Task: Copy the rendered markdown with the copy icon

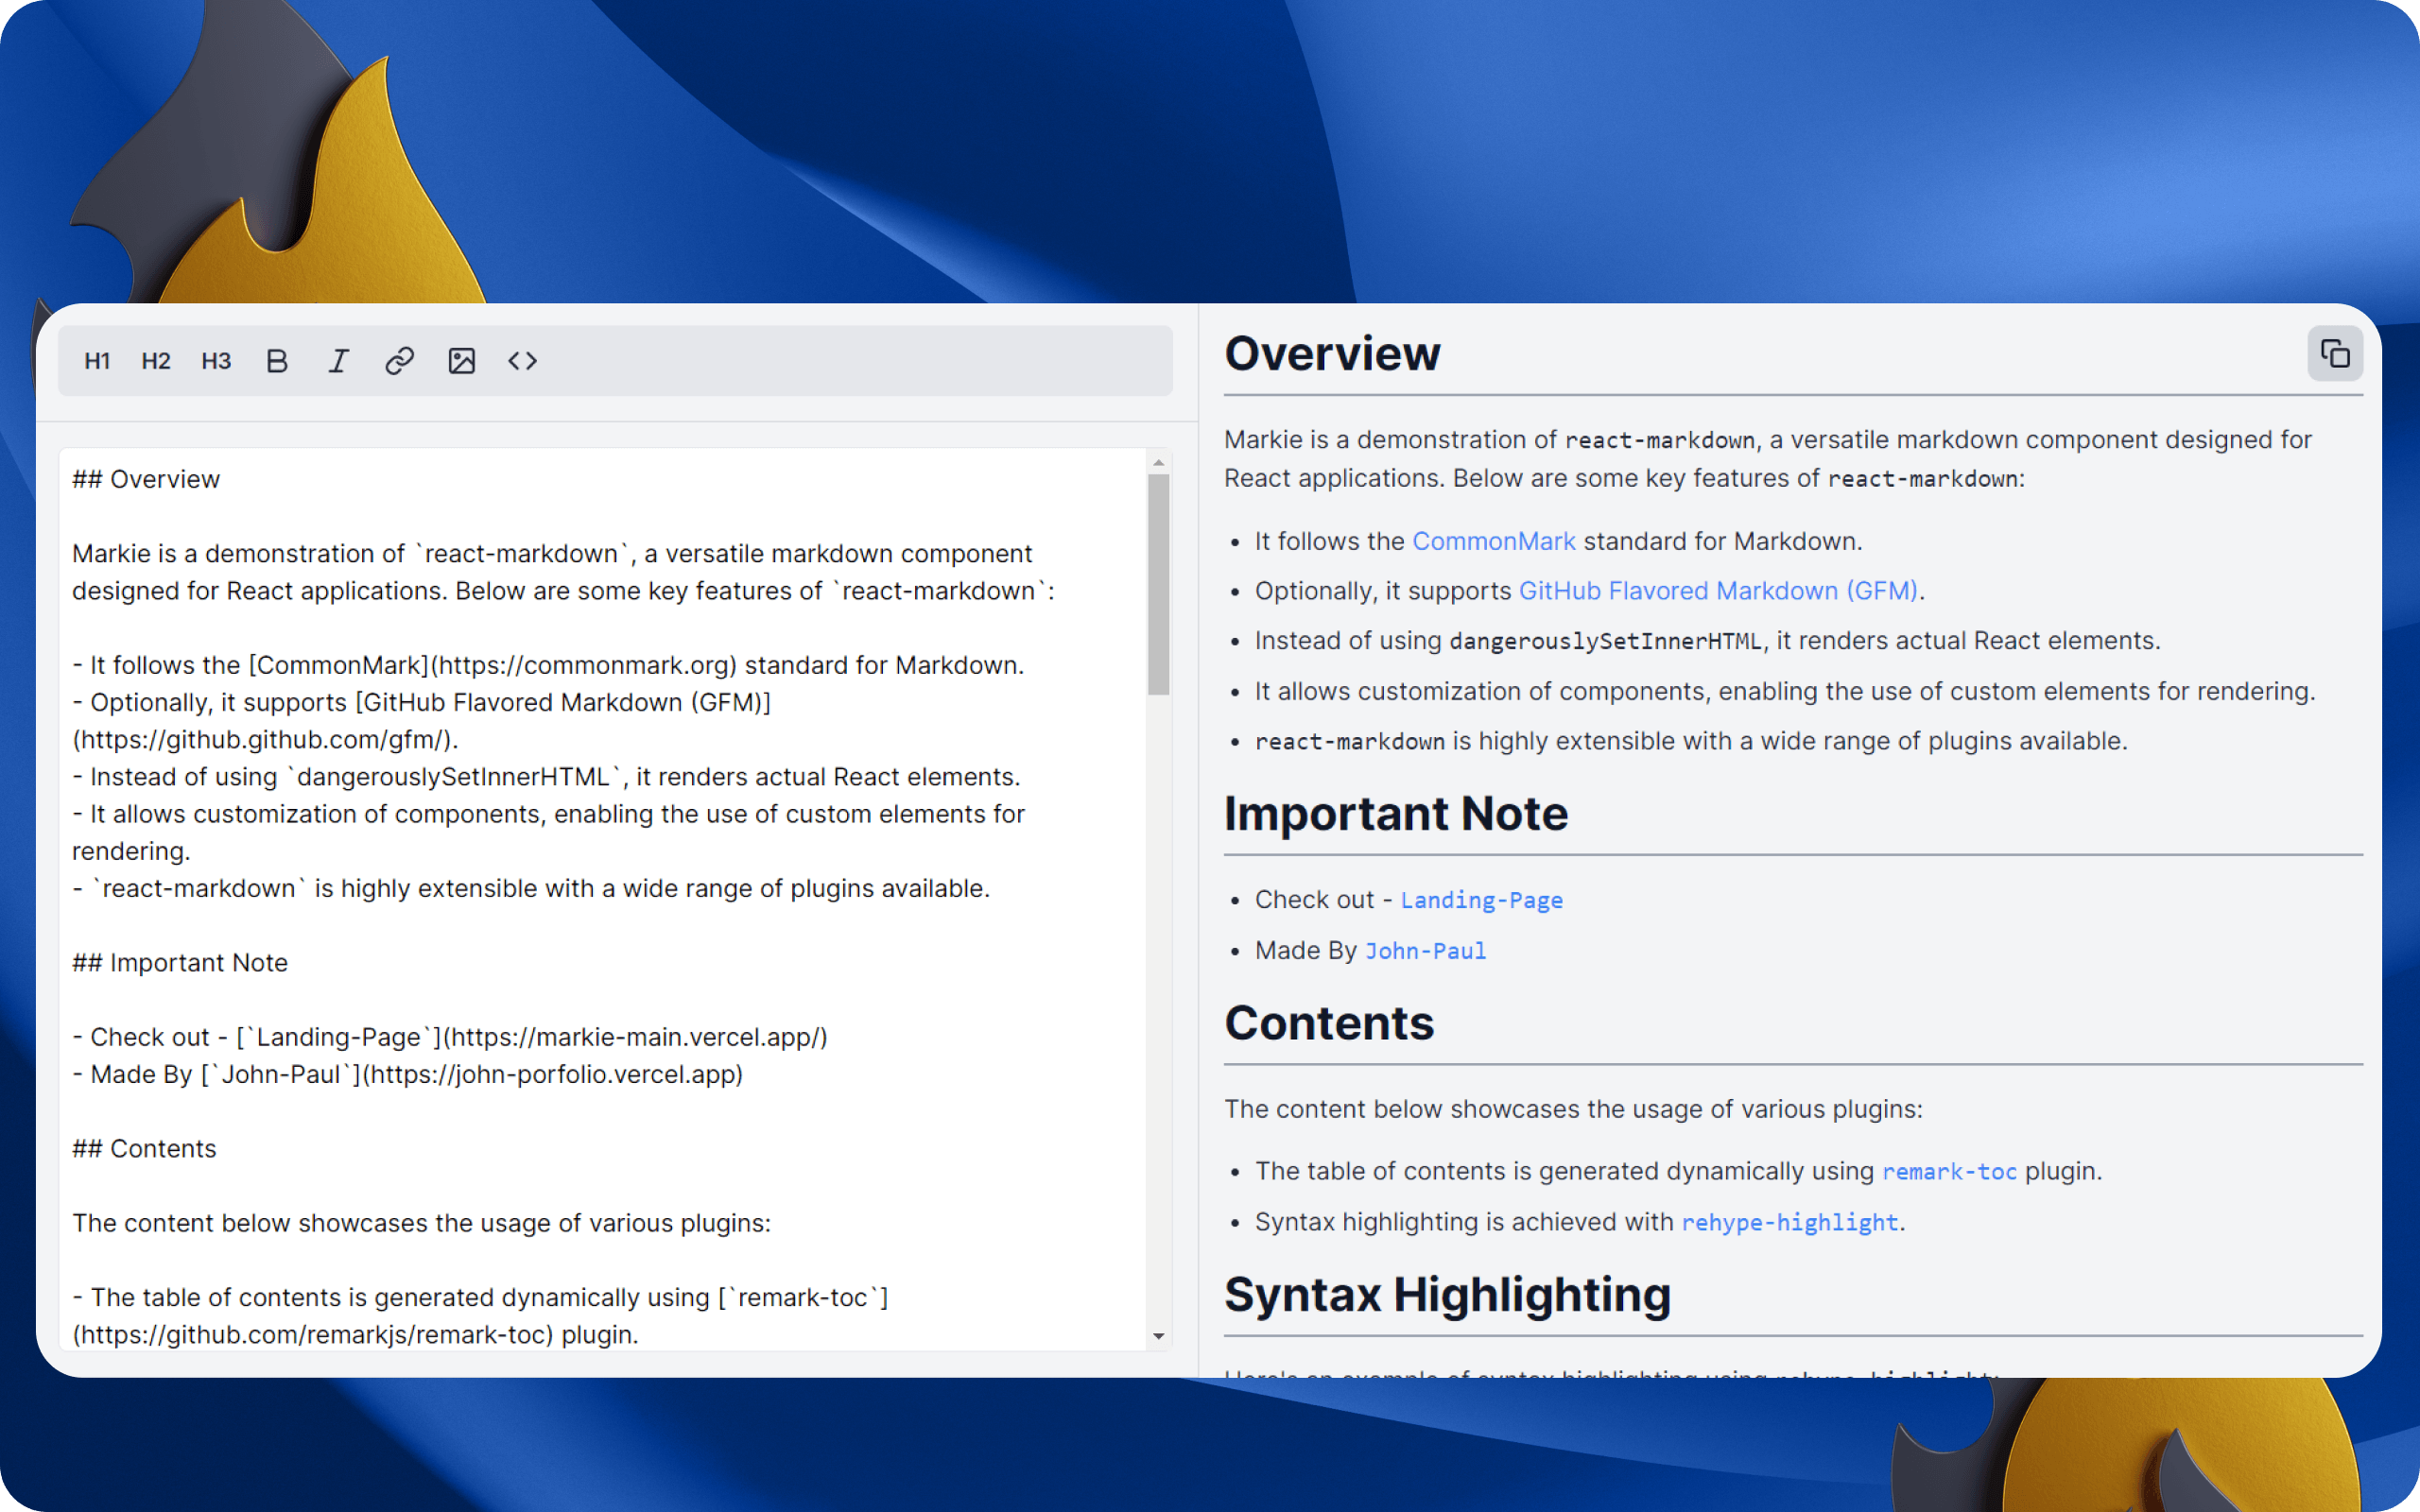Action: click(2335, 354)
